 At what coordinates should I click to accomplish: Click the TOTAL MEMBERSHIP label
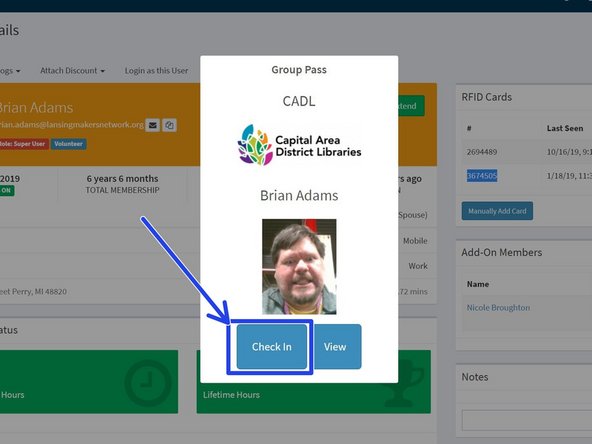[x=122, y=190]
